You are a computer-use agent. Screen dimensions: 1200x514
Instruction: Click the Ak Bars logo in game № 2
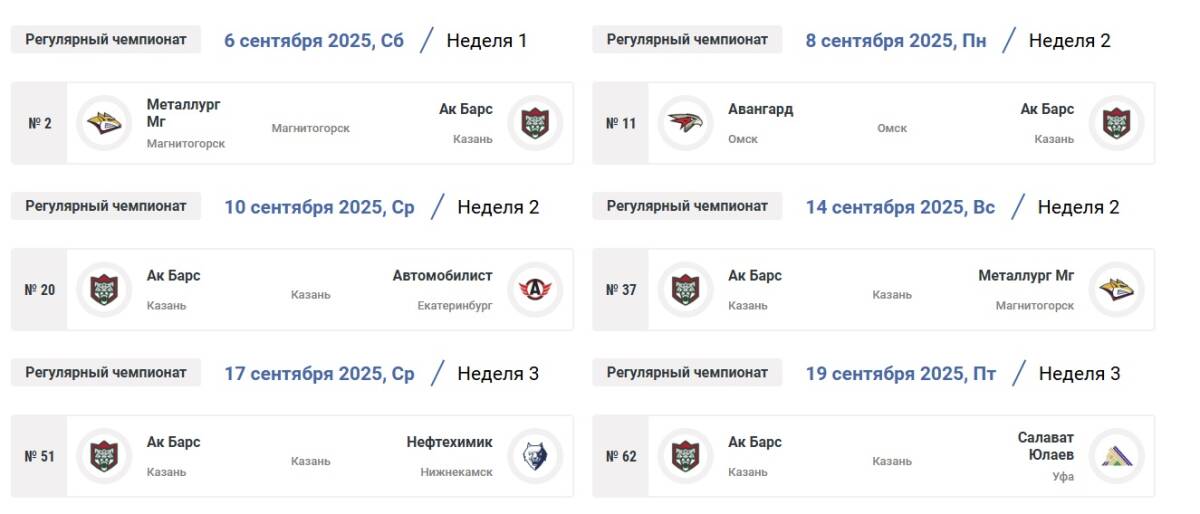click(535, 123)
